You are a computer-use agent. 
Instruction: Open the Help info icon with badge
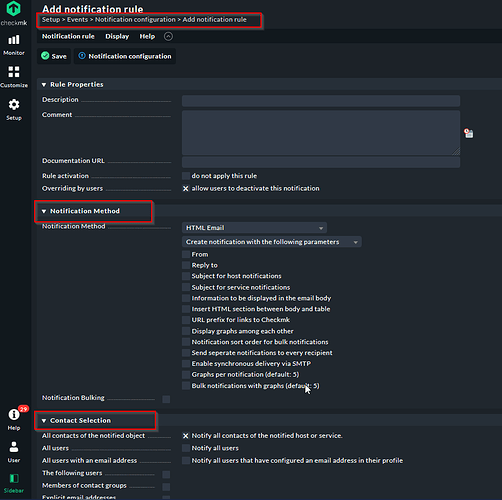pyautogui.click(x=14, y=418)
